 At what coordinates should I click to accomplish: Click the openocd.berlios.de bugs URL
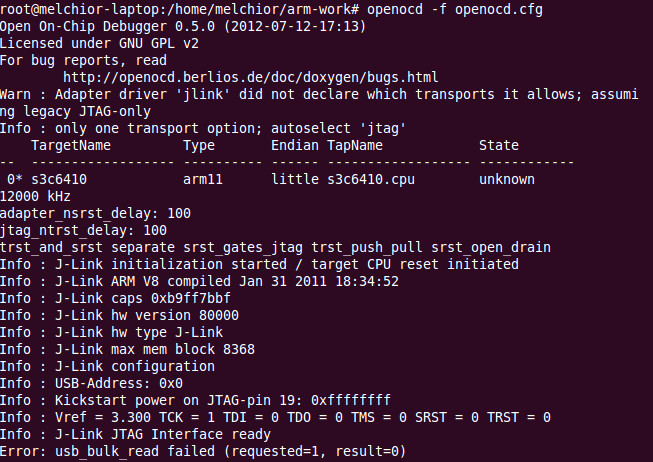click(250, 76)
